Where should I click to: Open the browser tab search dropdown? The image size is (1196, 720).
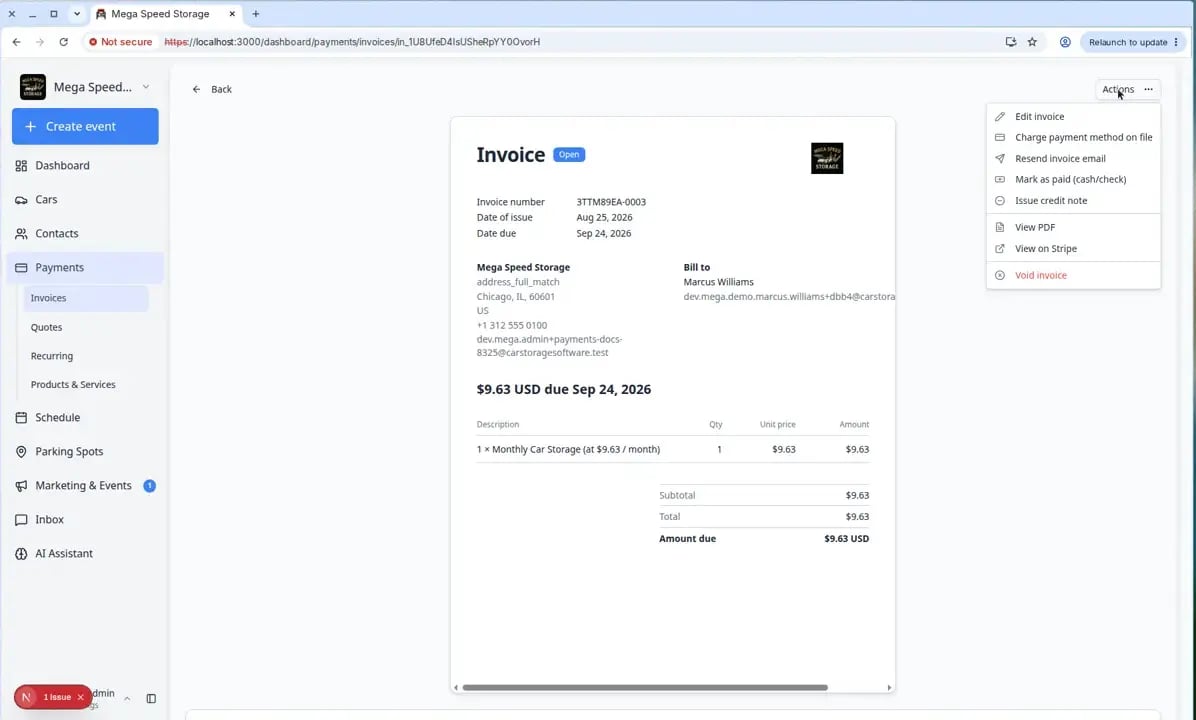[x=76, y=14]
